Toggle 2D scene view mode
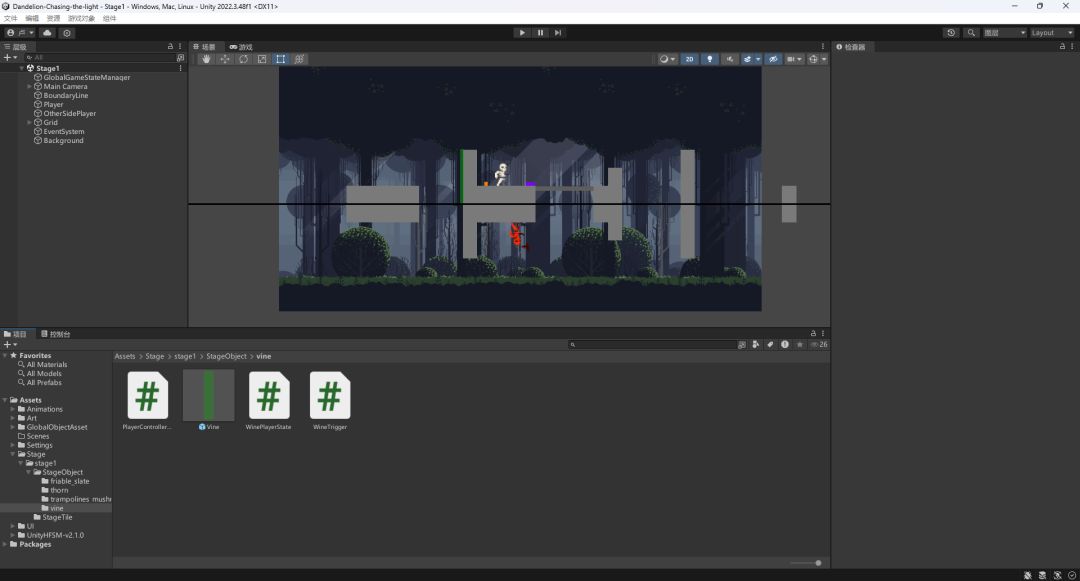 click(689, 59)
